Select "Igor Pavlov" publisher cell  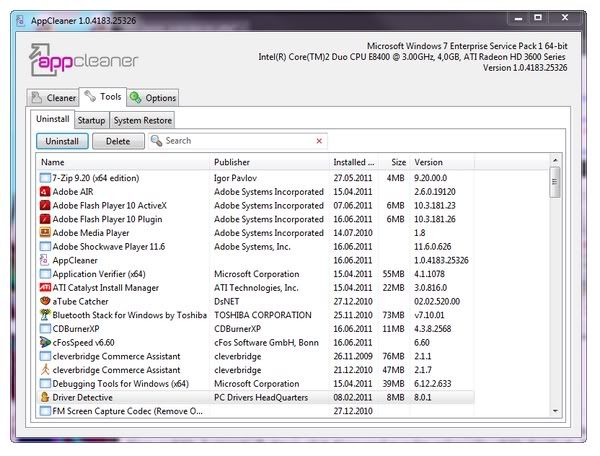coord(235,178)
